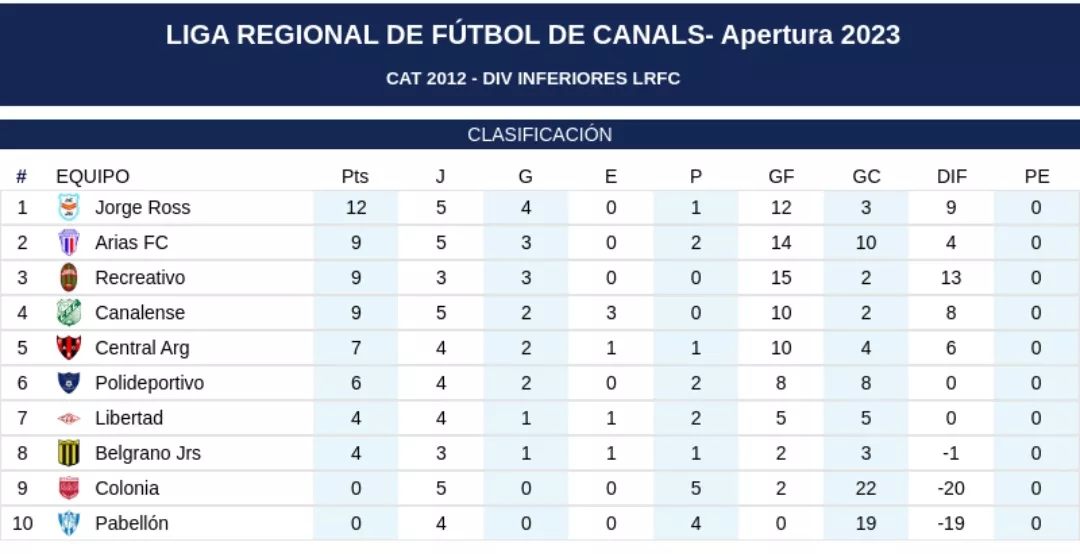Click the Belgrano Jrs team crest
The width and height of the screenshot is (1080, 554).
click(68, 453)
